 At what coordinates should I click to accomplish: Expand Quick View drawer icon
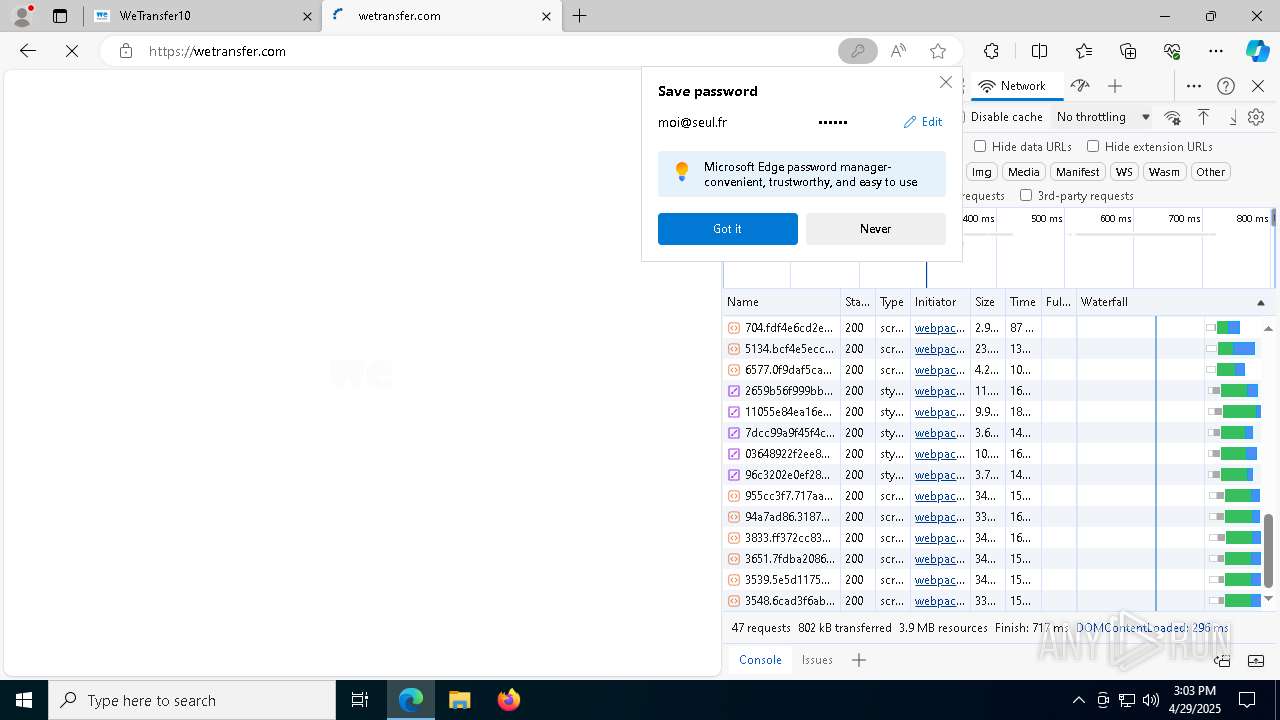1256,660
